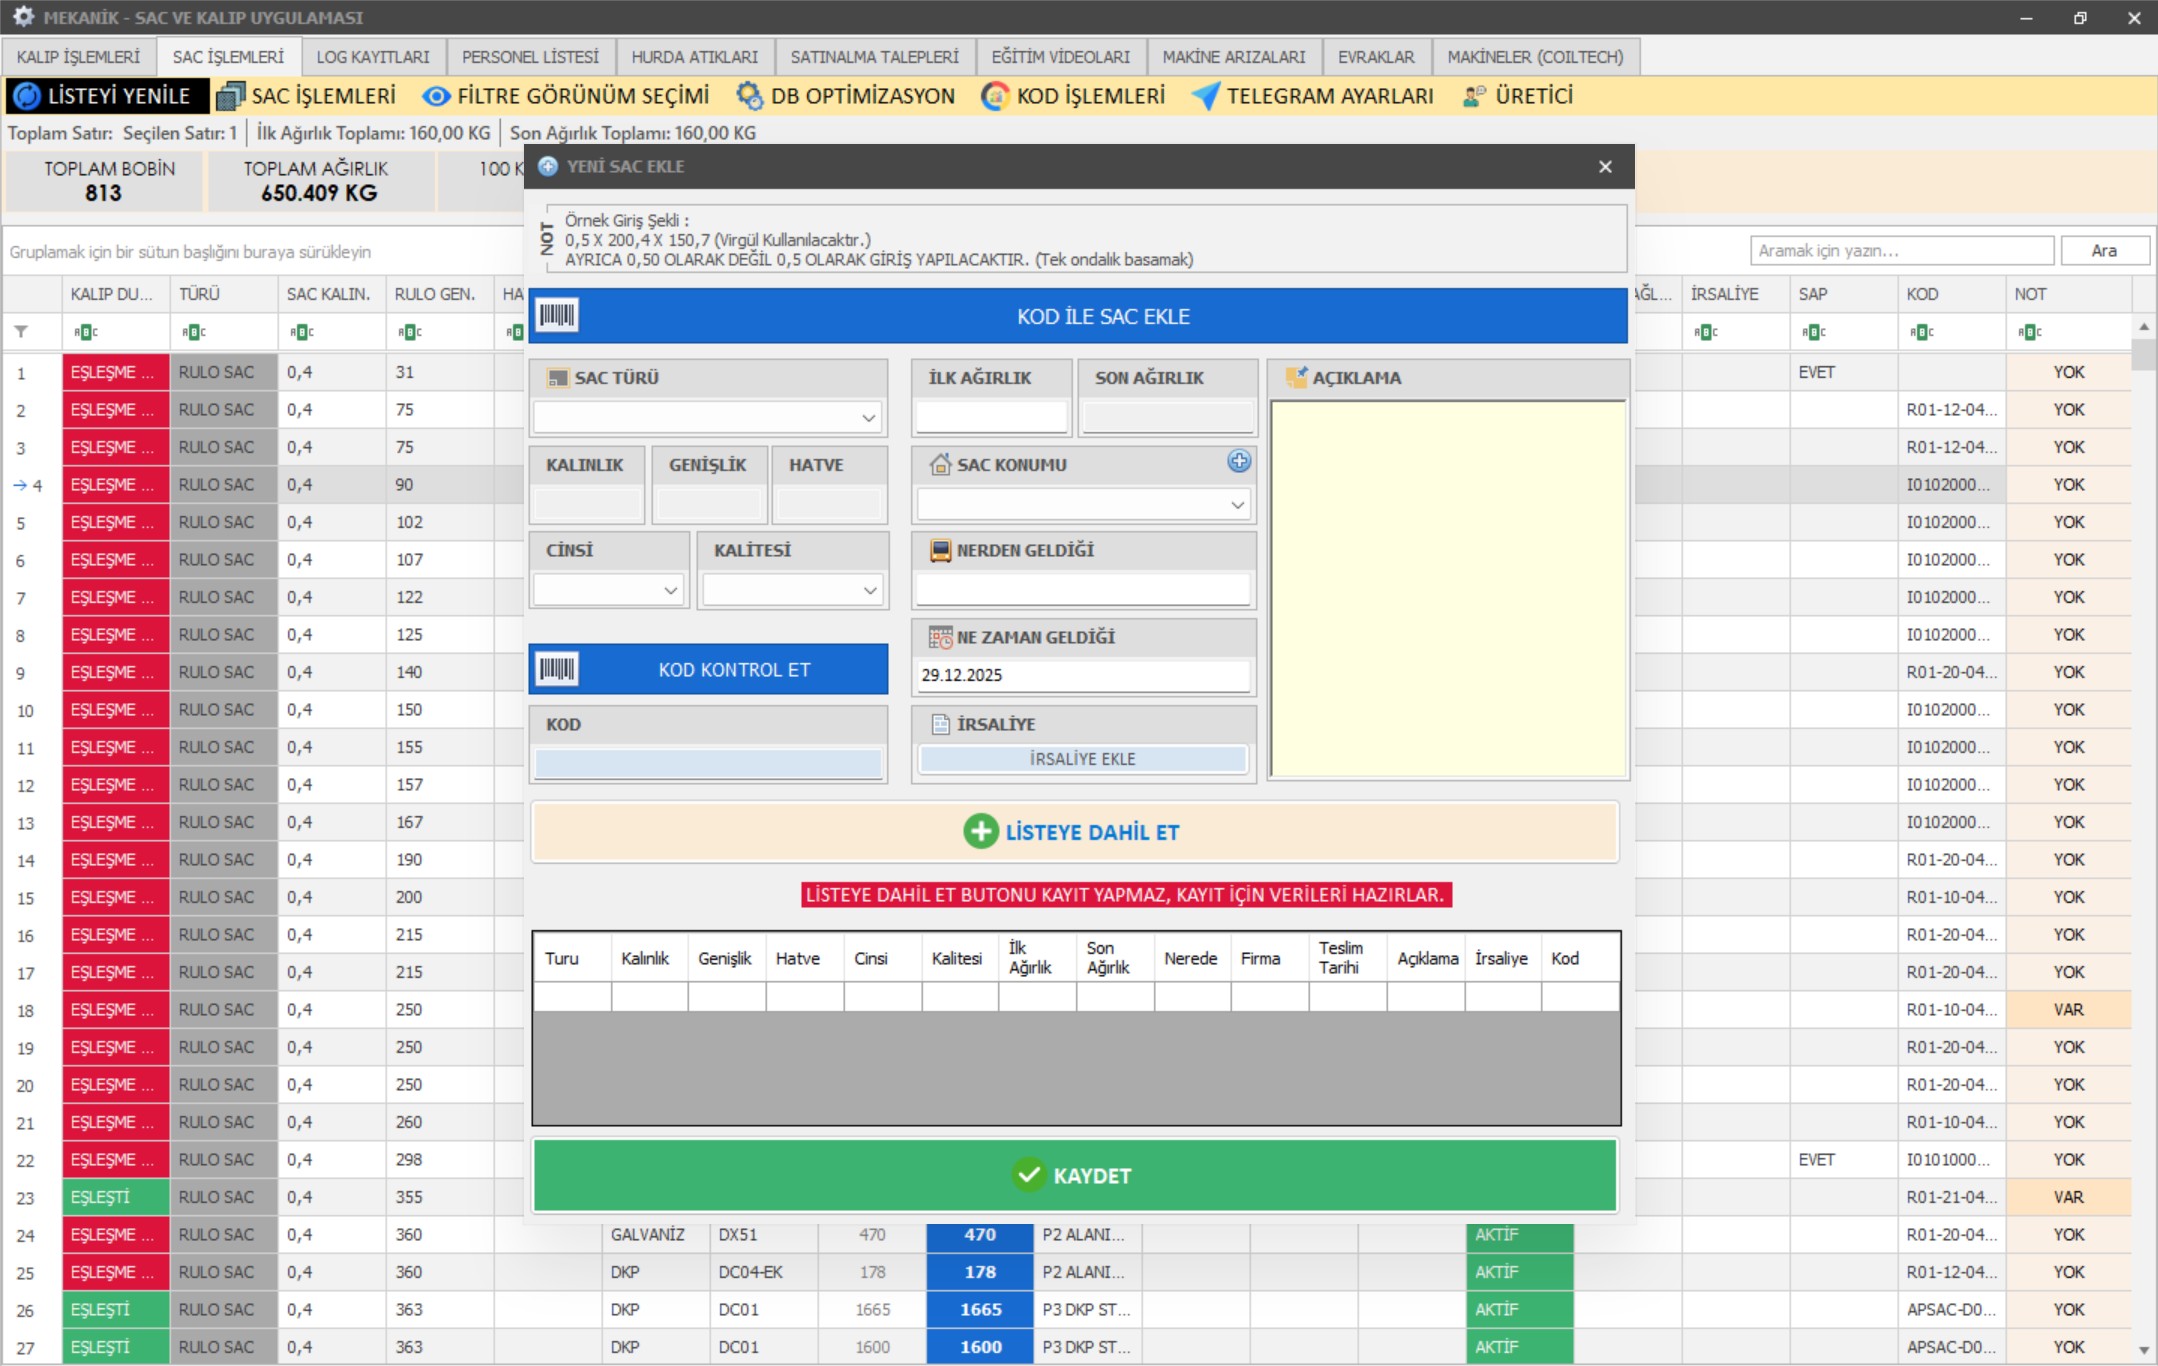Click the yellow Açıklama text area

click(x=1447, y=589)
